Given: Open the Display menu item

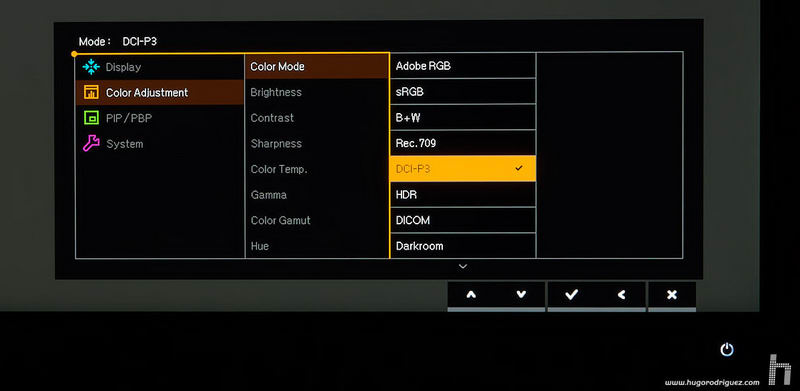Looking at the screenshot, I should (160, 67).
